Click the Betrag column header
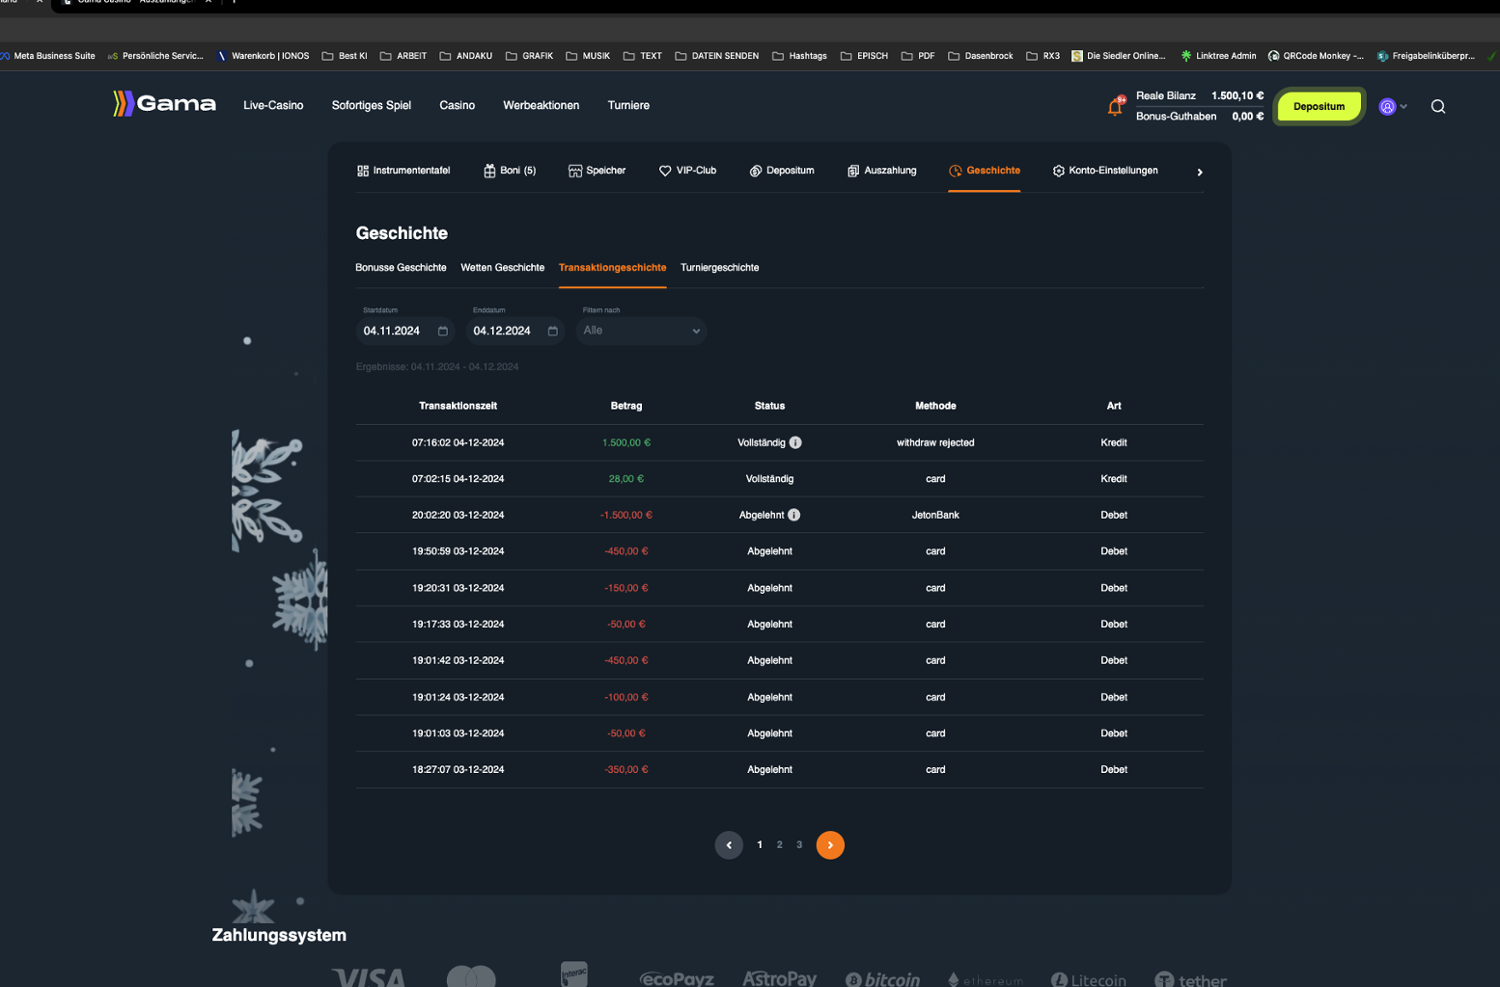Screen dimensions: 1500x987 pyautogui.click(x=626, y=406)
